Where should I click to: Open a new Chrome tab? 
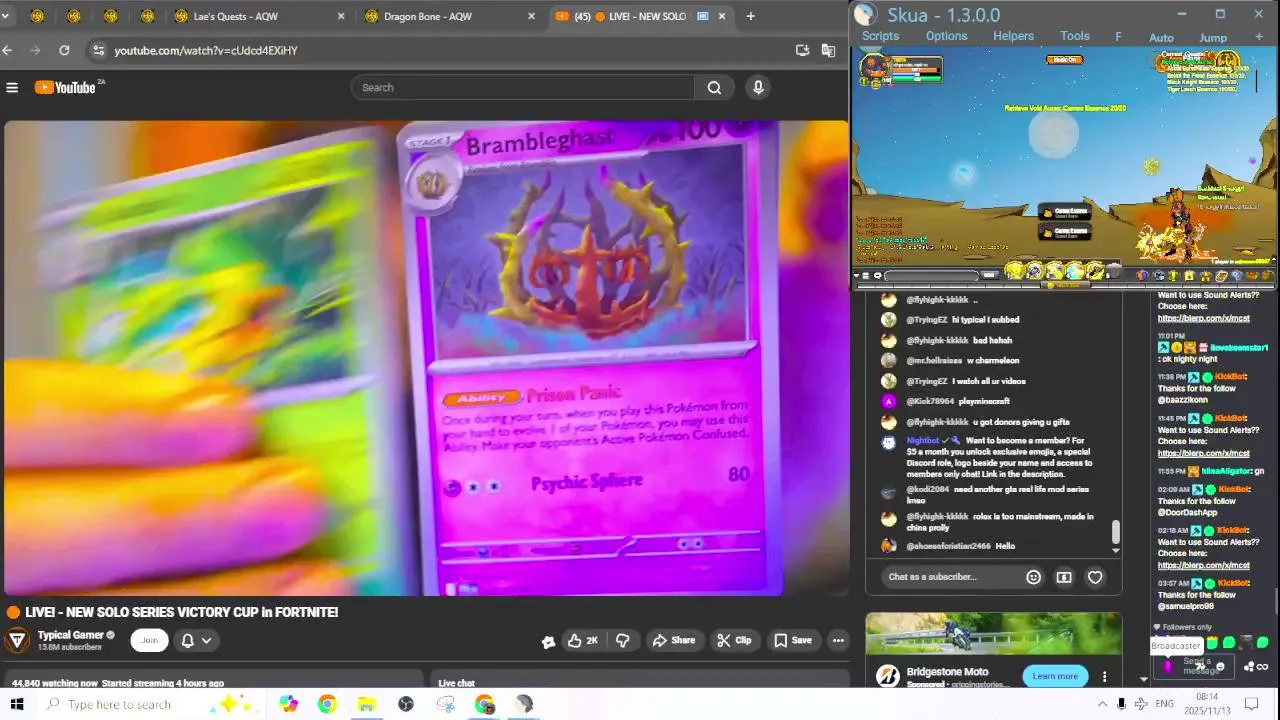pos(750,16)
